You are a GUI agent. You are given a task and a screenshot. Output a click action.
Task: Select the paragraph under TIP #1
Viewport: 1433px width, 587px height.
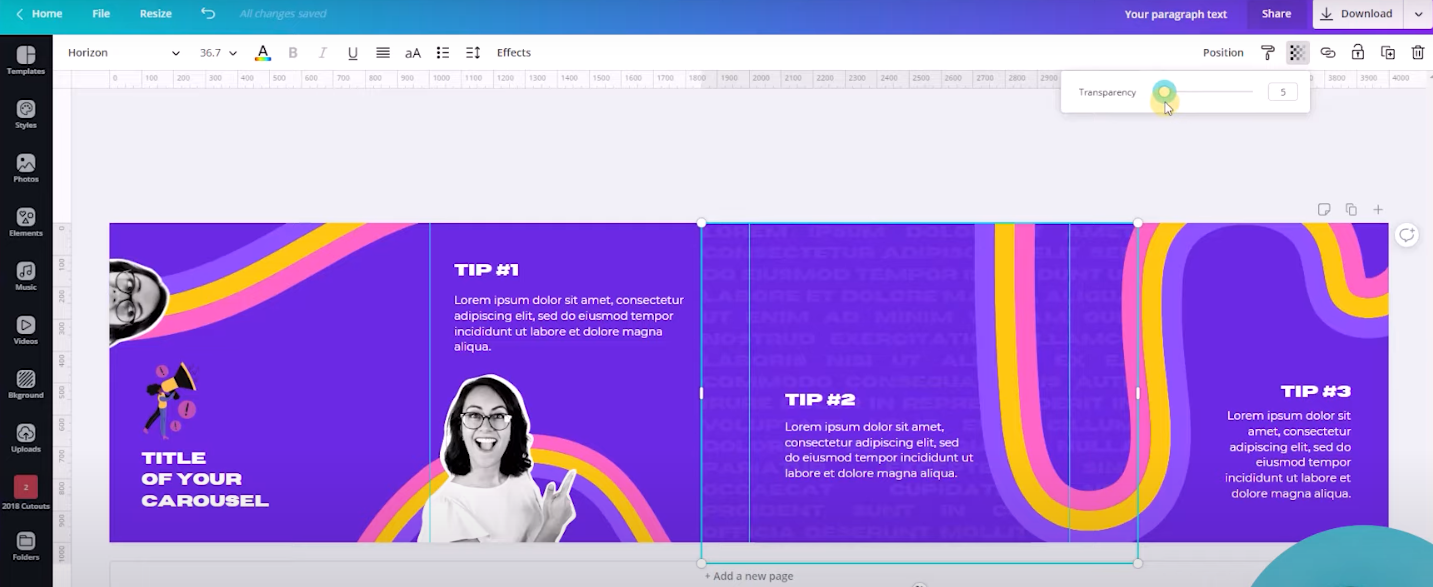point(569,323)
